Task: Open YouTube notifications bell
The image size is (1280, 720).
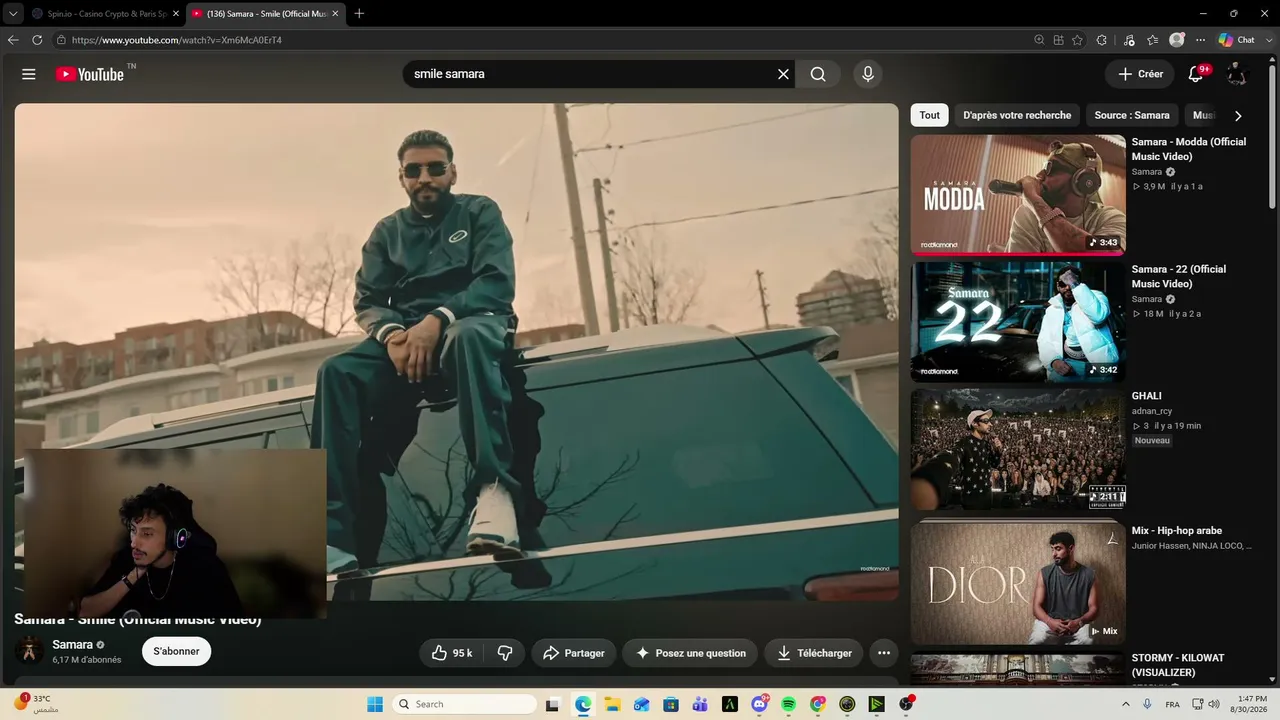Action: tap(1196, 74)
